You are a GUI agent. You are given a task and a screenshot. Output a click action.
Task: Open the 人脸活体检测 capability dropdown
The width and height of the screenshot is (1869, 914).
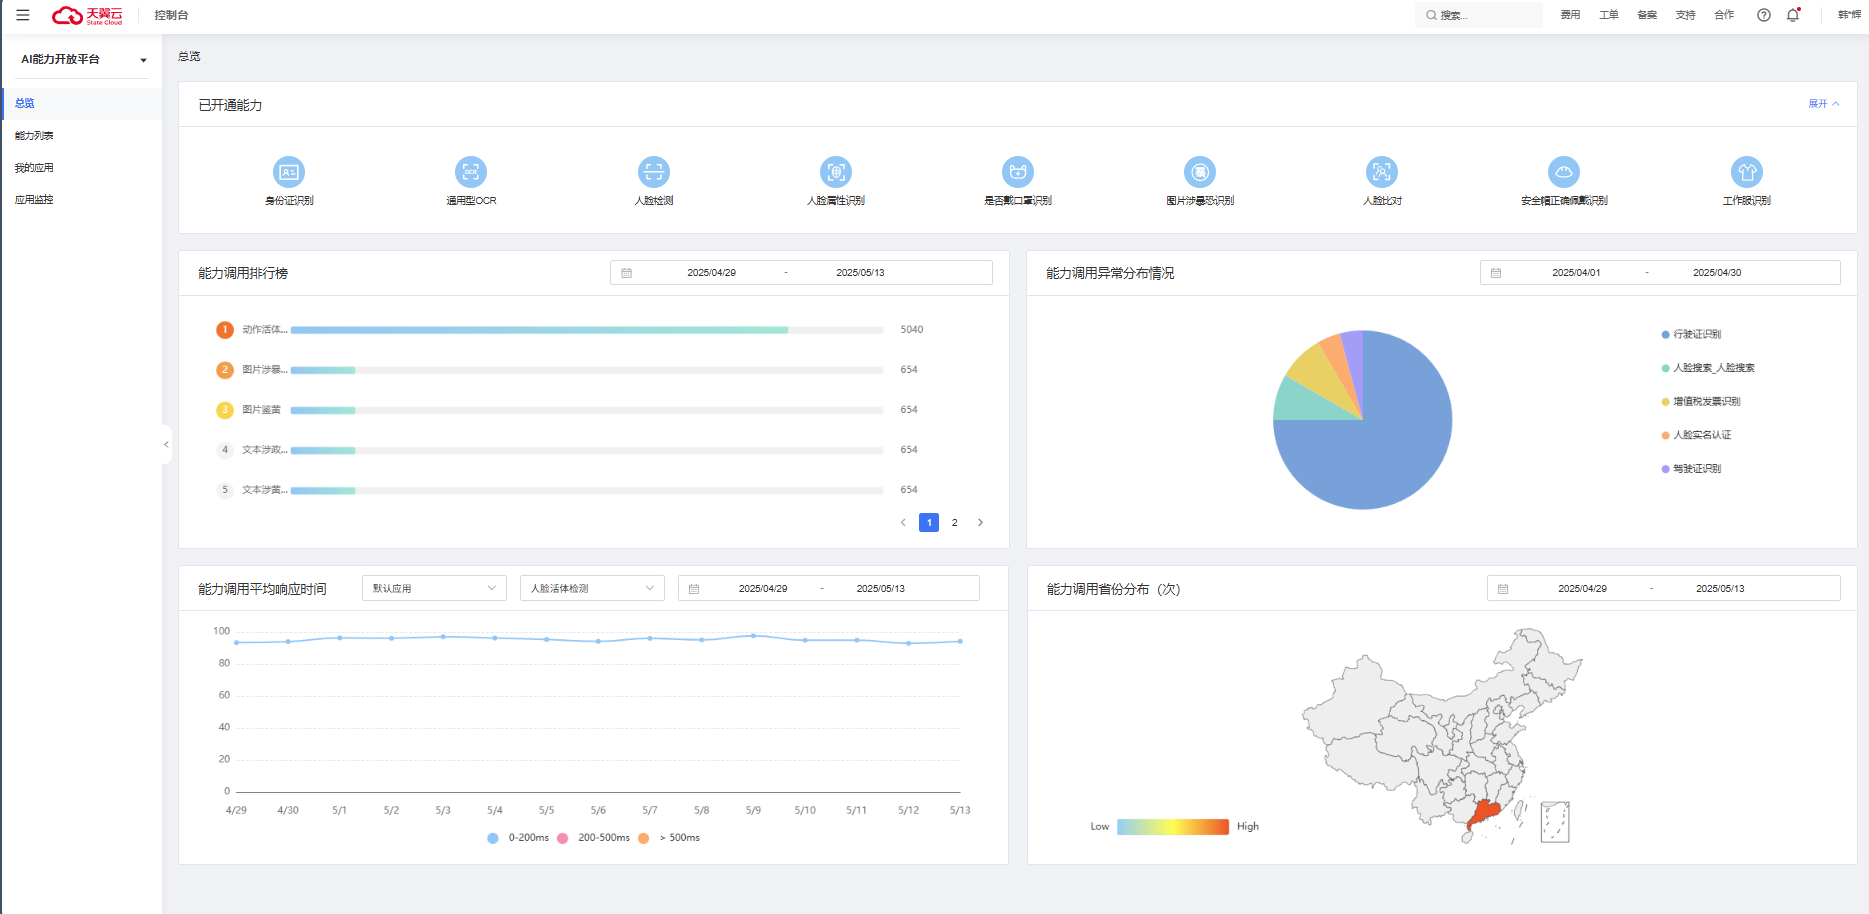pyautogui.click(x=592, y=589)
